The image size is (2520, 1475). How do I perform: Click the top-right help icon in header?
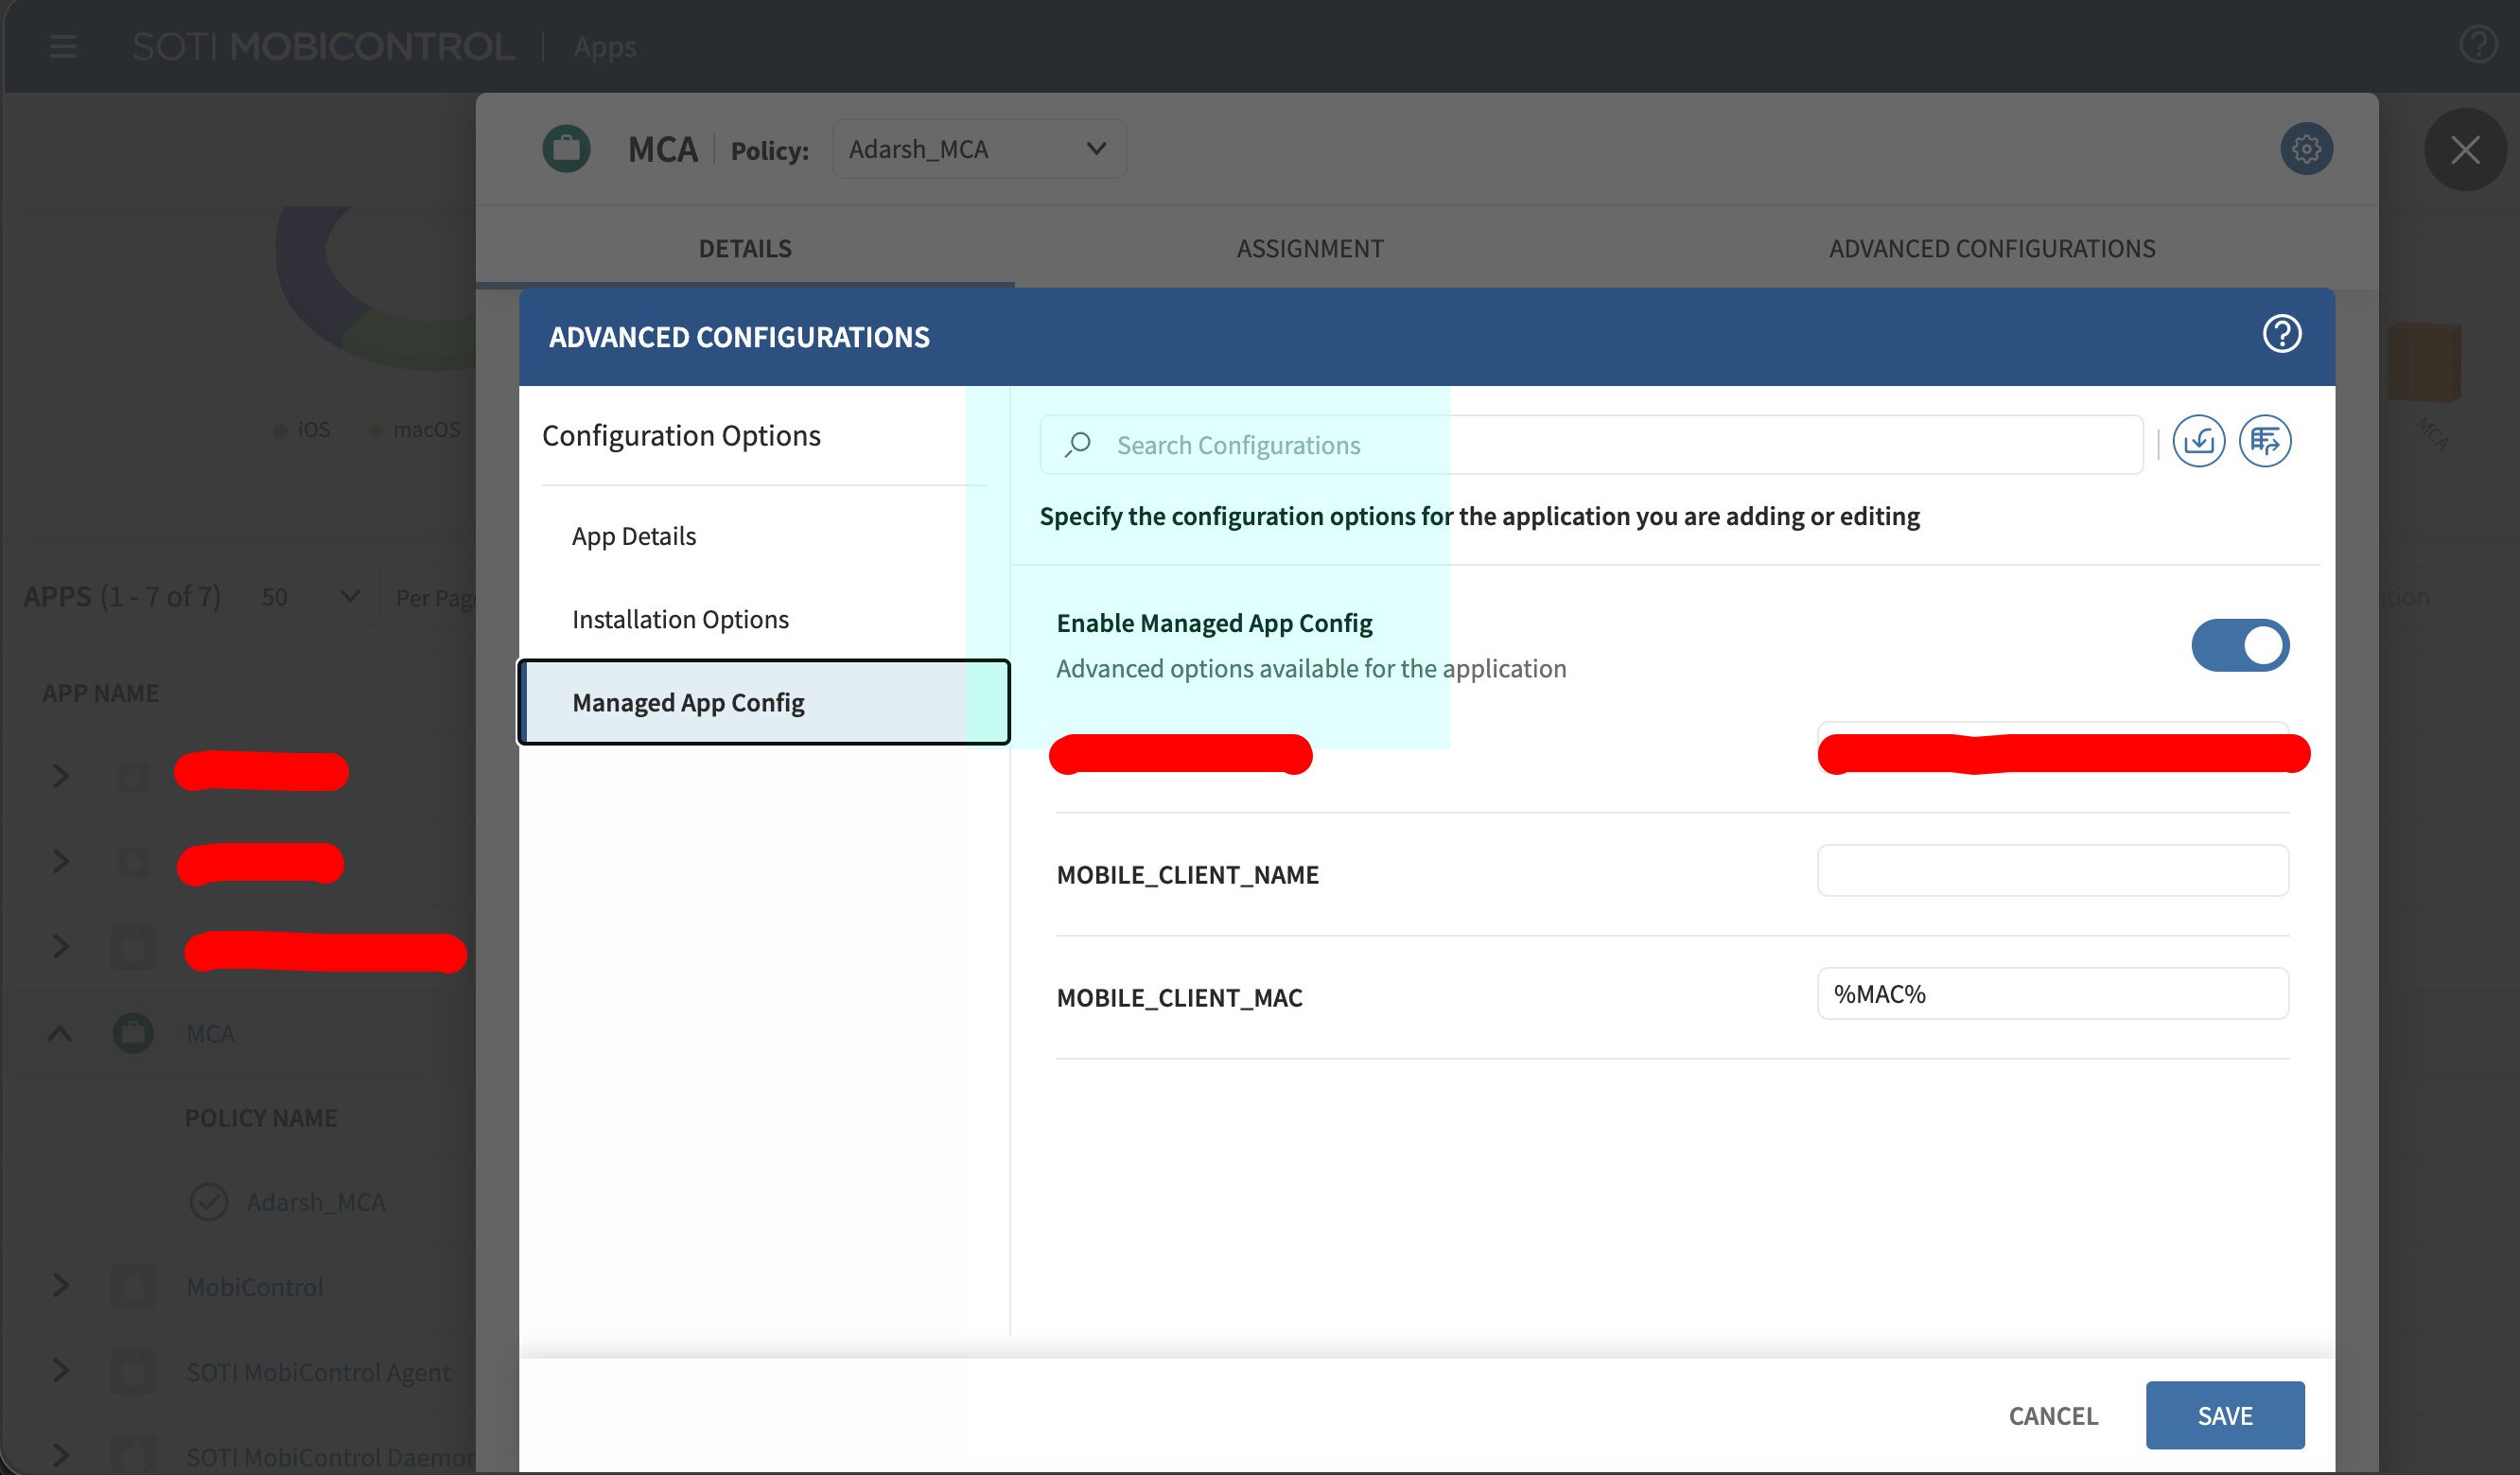[x=2477, y=44]
